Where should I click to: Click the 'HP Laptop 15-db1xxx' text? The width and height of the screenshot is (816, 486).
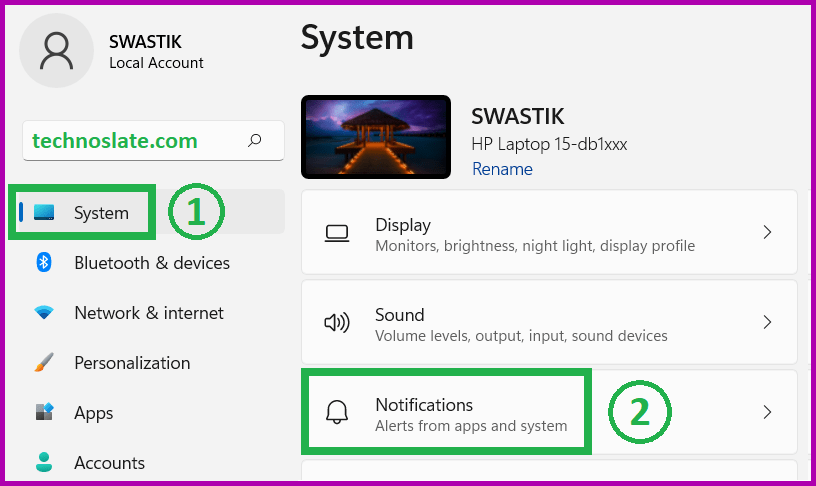pyautogui.click(x=549, y=144)
